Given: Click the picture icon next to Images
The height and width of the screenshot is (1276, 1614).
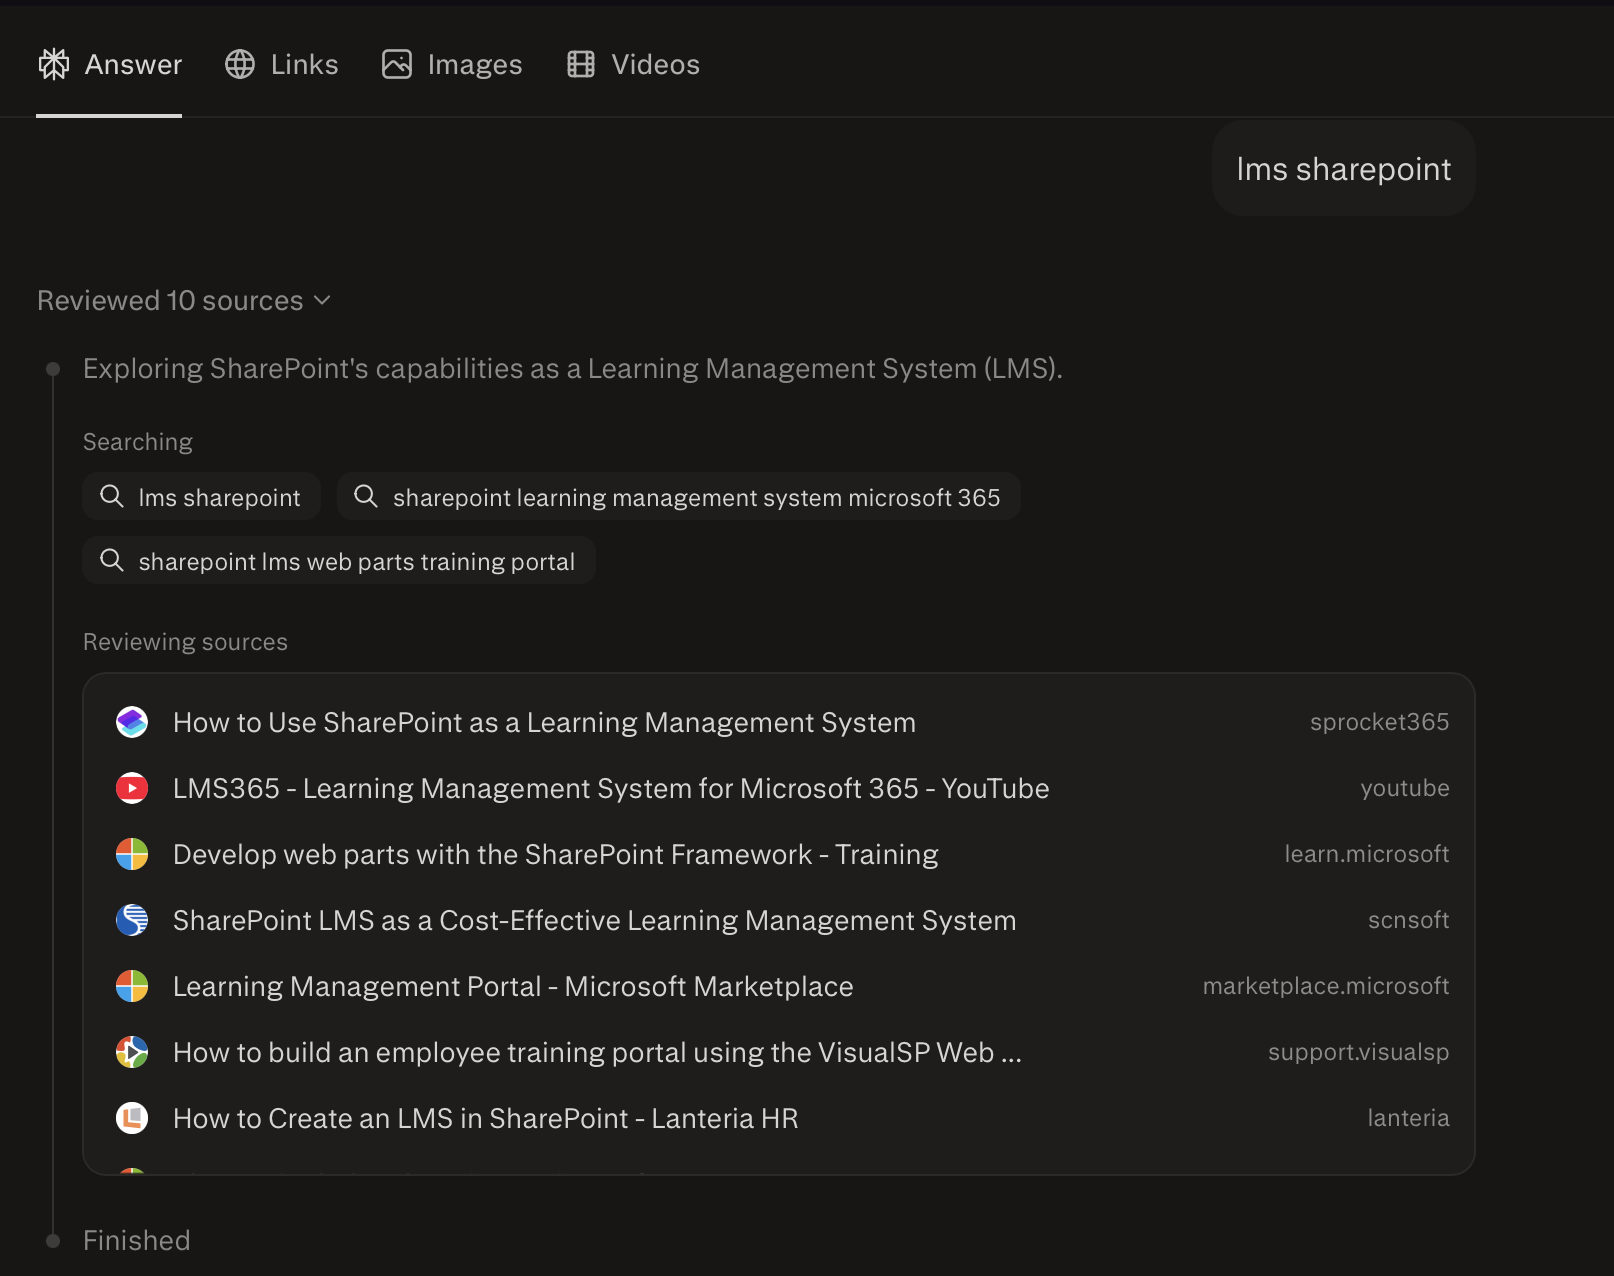Looking at the screenshot, I should [x=396, y=64].
